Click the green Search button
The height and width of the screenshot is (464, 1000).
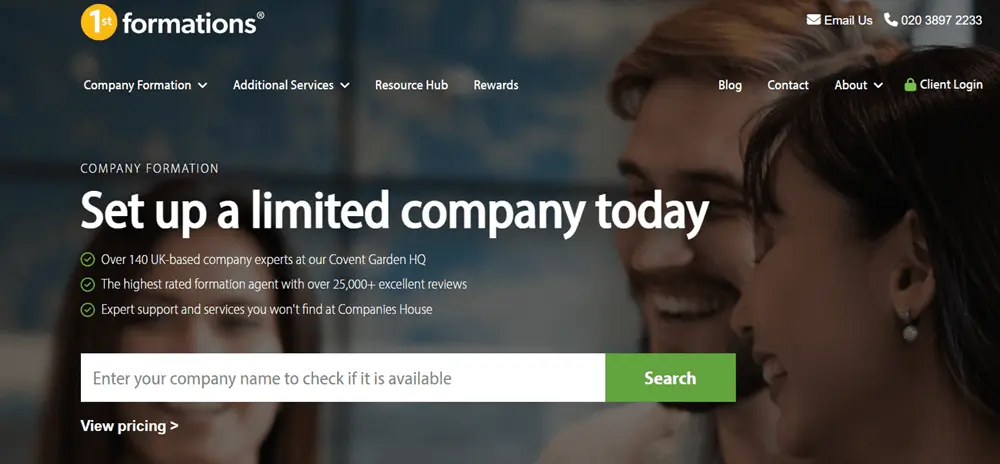(x=670, y=378)
